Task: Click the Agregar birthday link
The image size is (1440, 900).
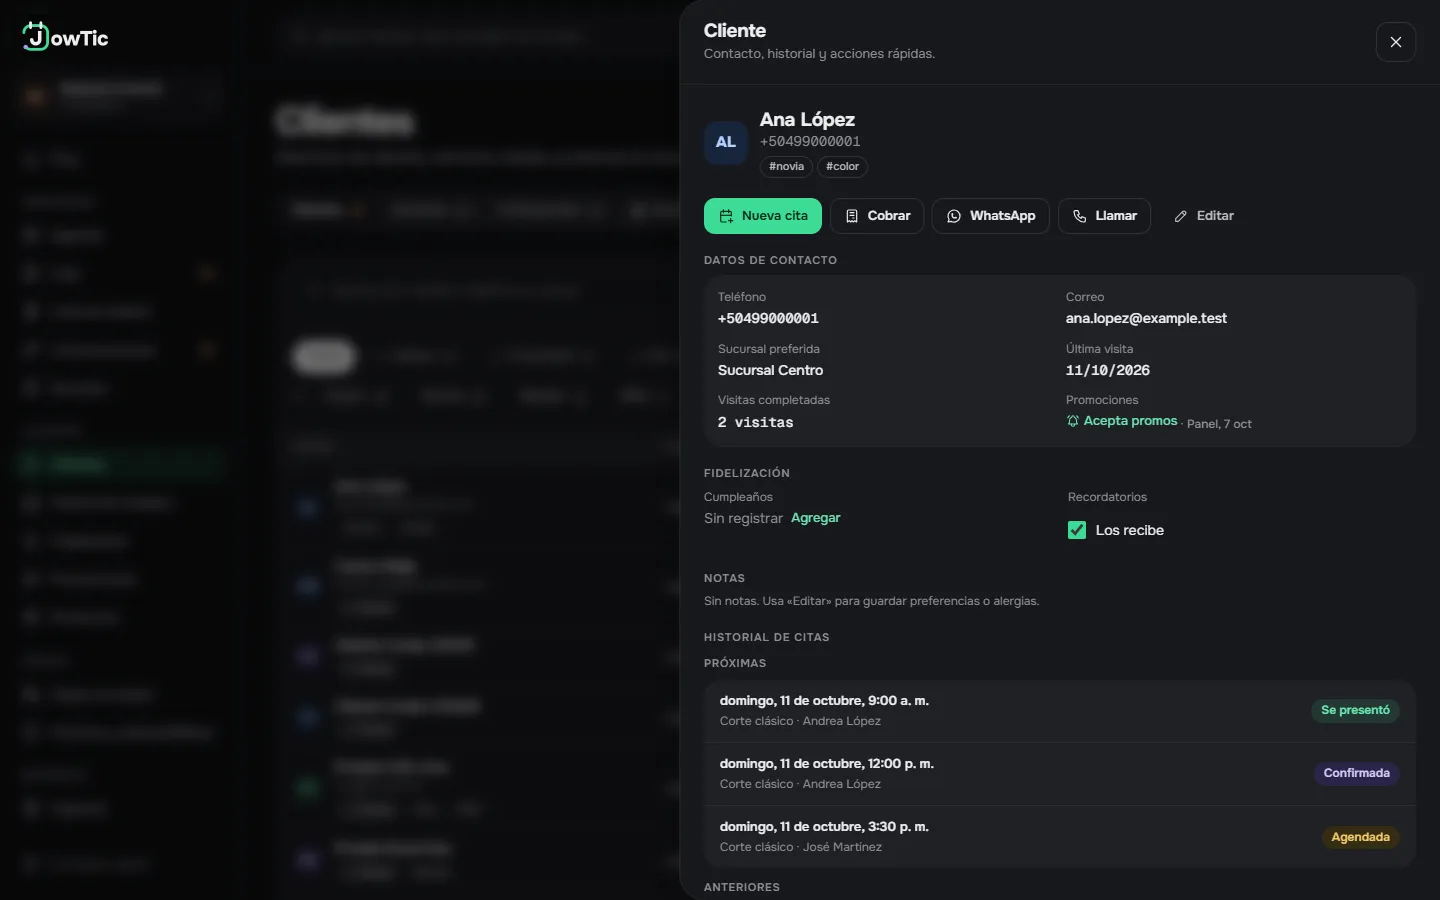Action: [816, 518]
